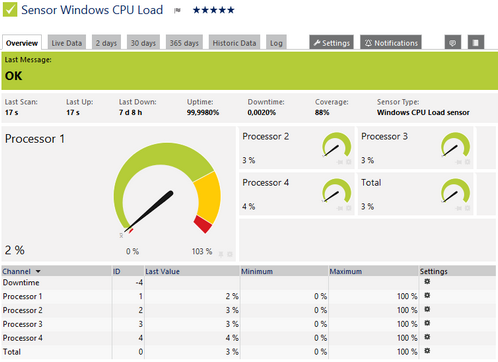Open the comments icon button
This screenshot has height=362, width=498.
coord(453,42)
